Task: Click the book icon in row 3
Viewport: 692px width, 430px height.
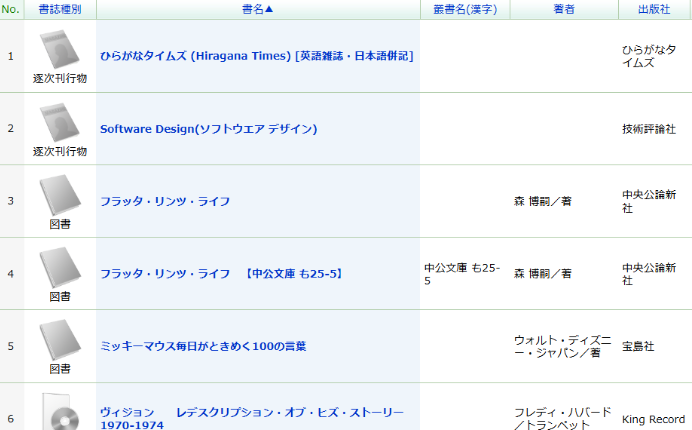Action: (60, 194)
